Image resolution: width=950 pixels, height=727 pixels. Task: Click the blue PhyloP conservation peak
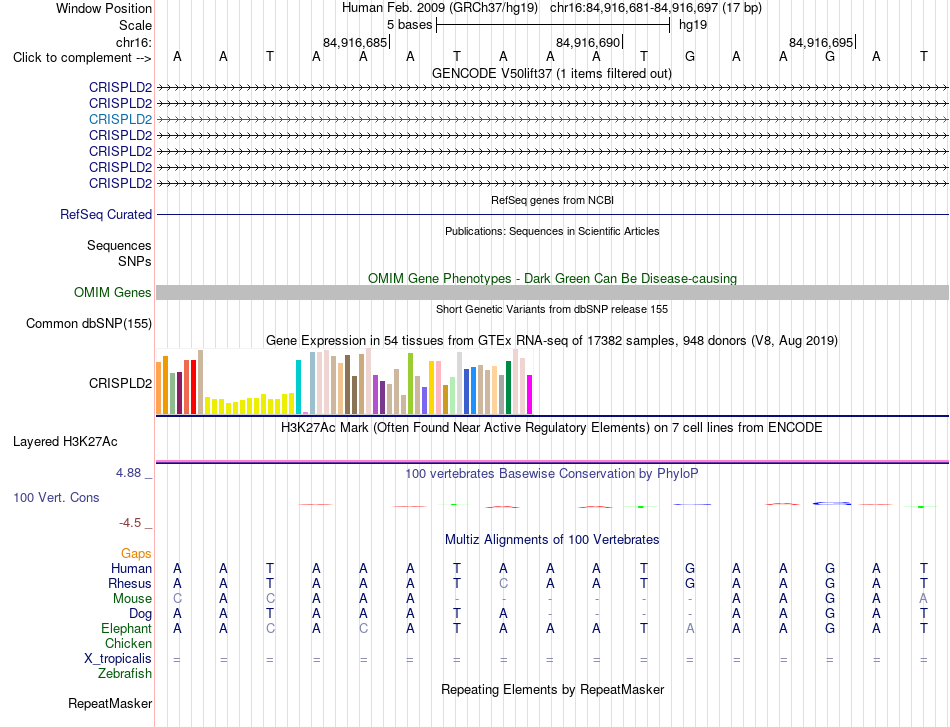click(832, 503)
